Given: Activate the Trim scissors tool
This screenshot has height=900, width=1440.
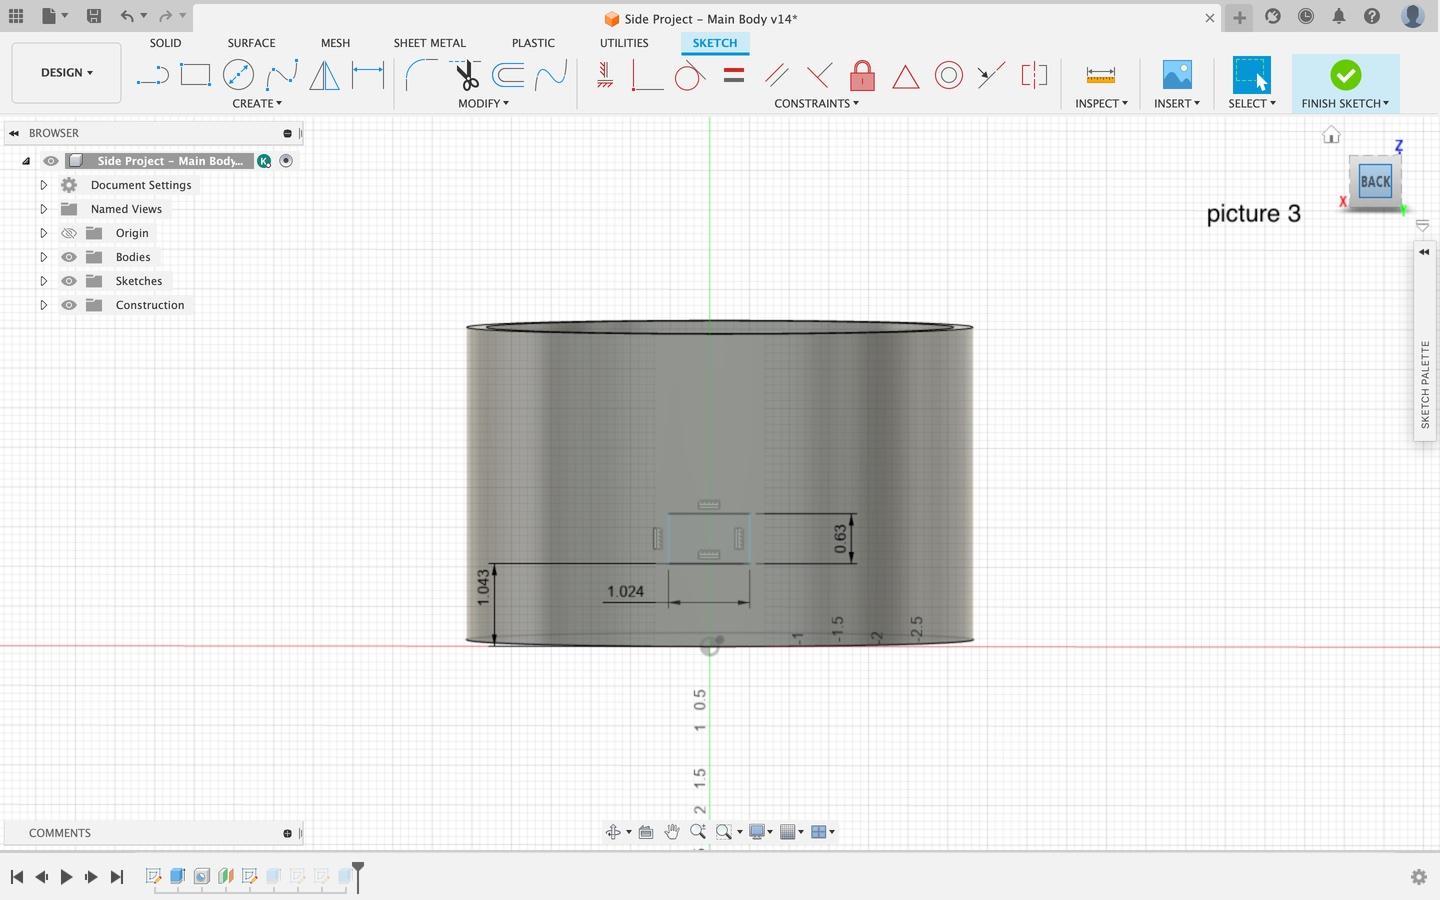Looking at the screenshot, I should pos(465,75).
